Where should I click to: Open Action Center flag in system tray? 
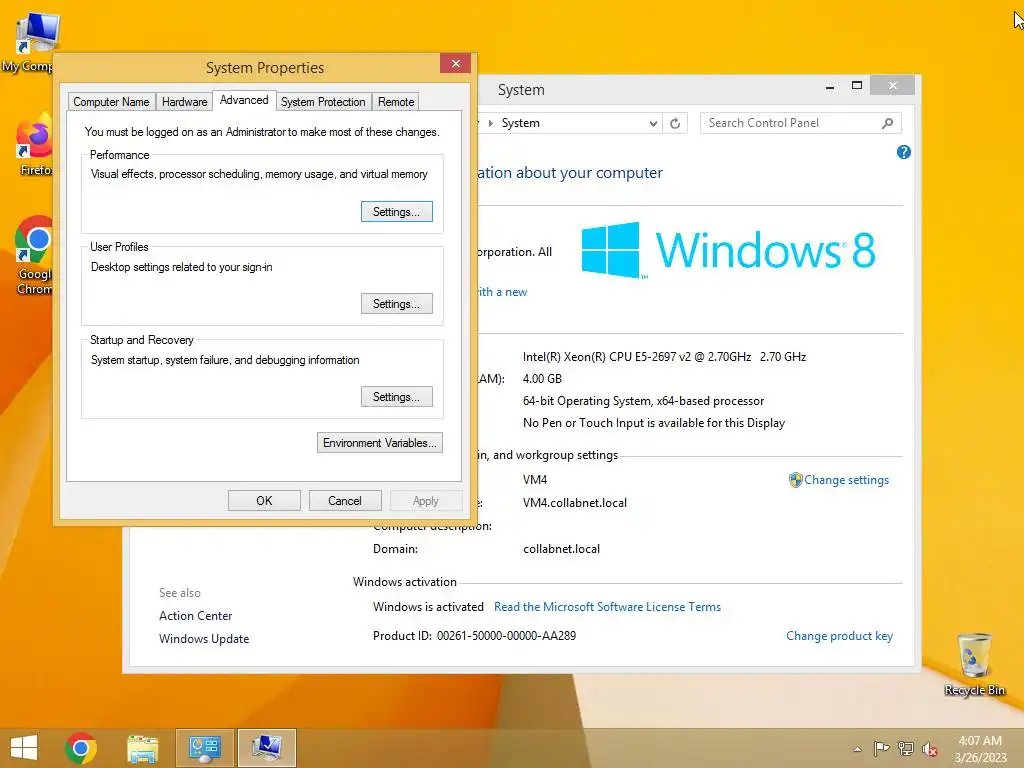point(881,748)
